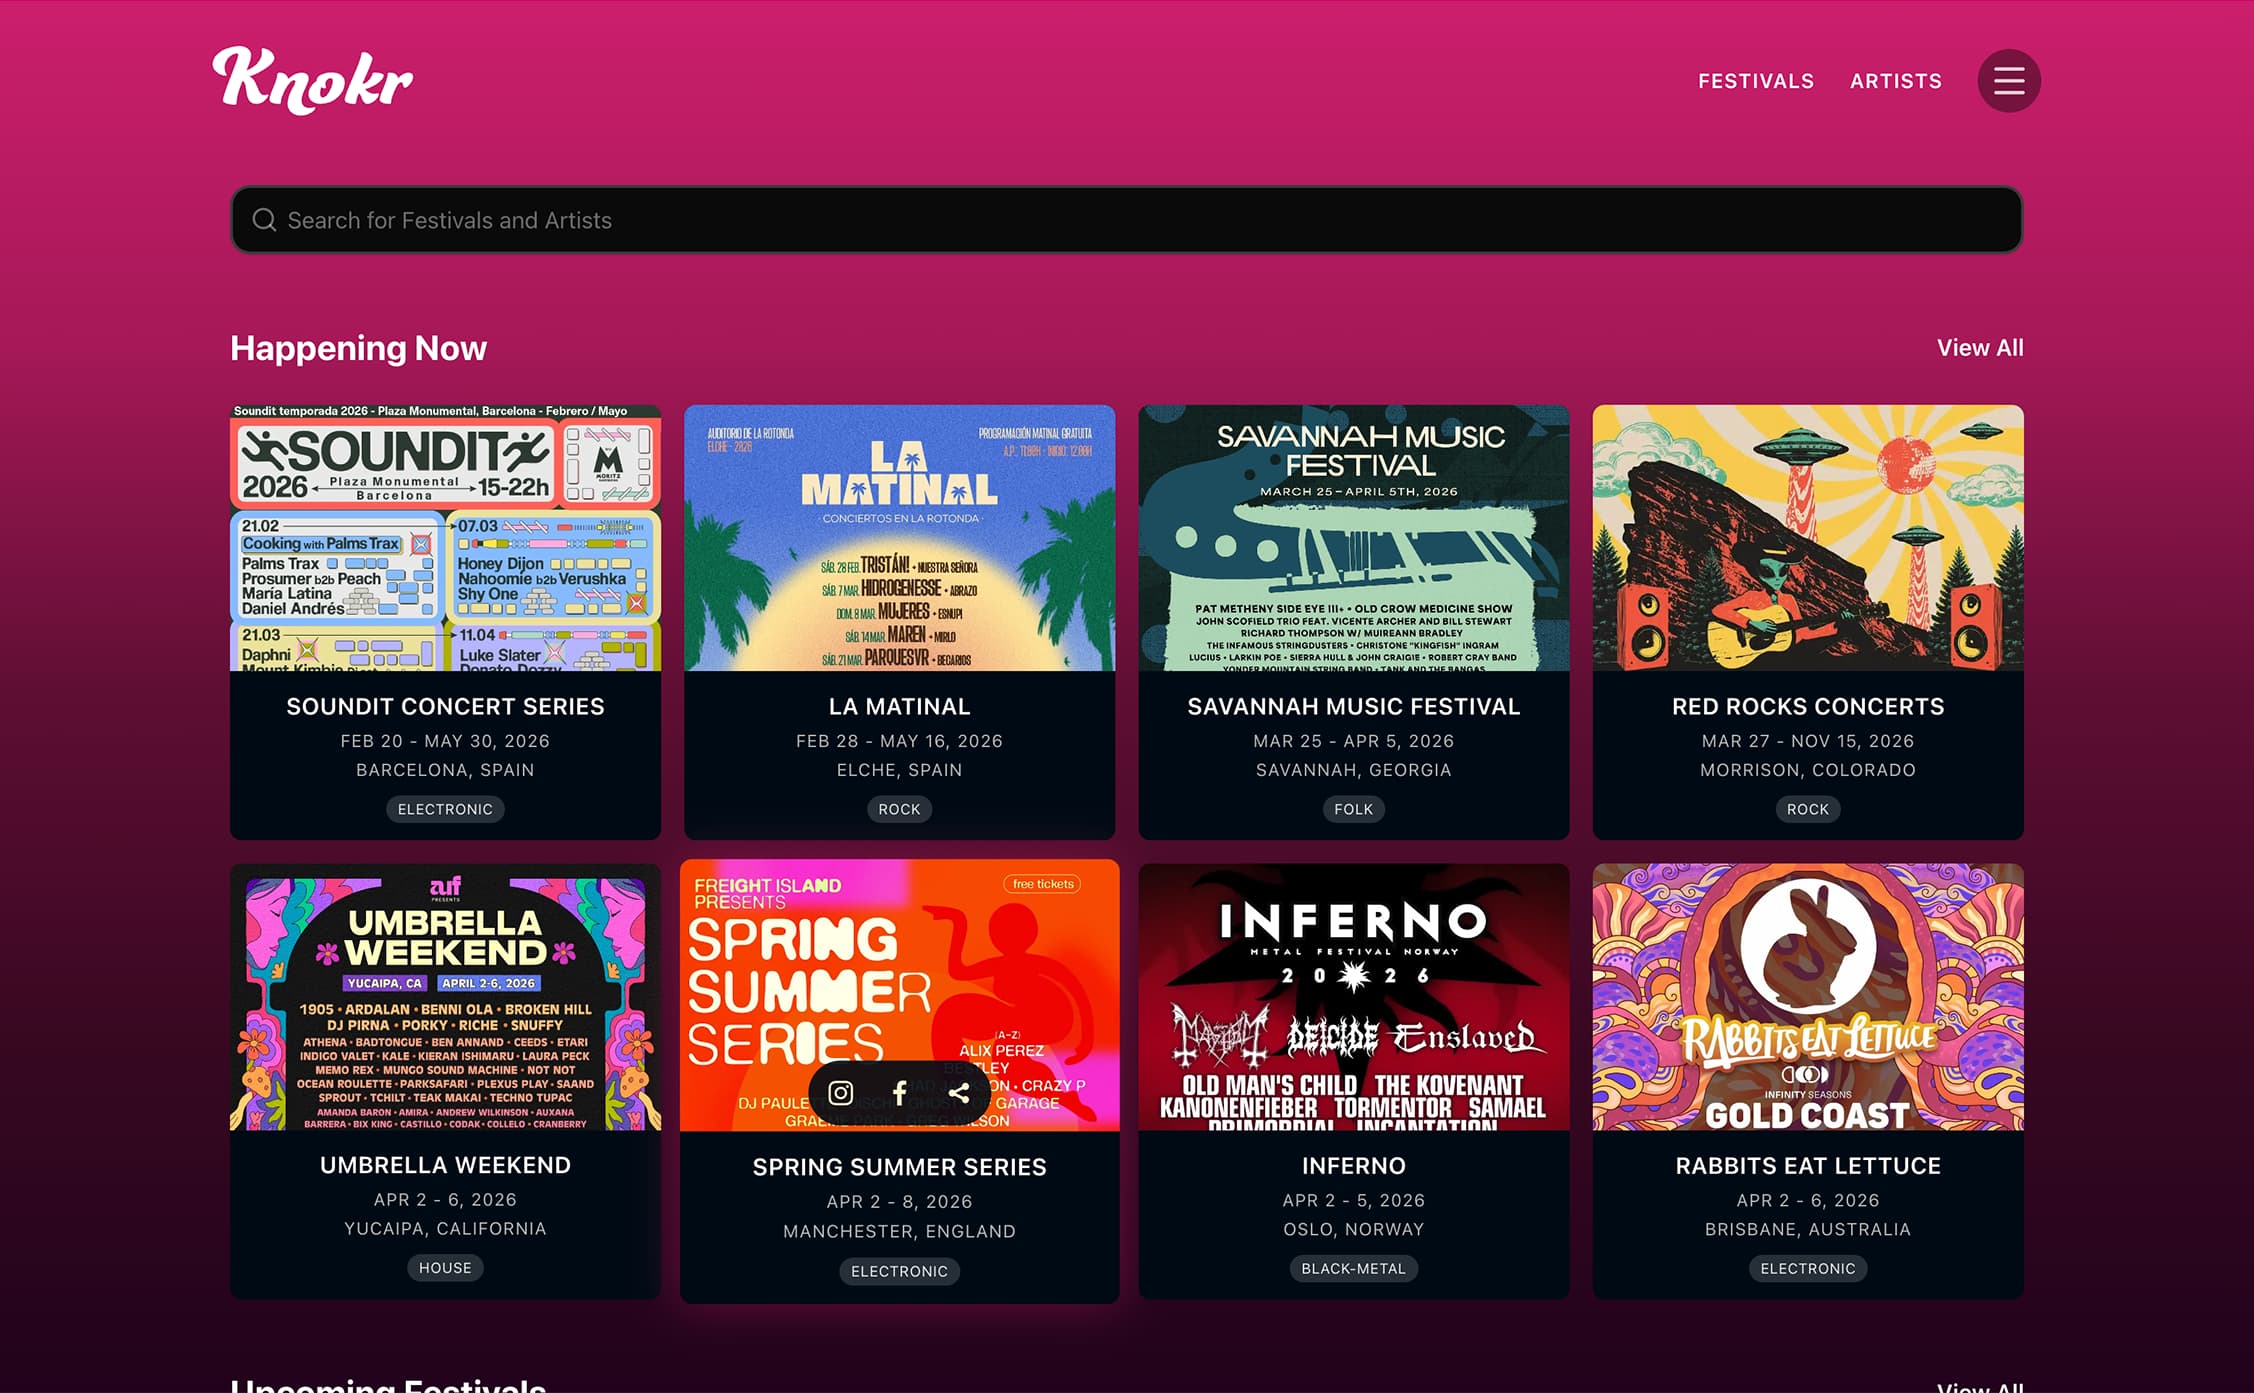Click the search magnifier icon
2254x1393 pixels.
click(x=265, y=219)
